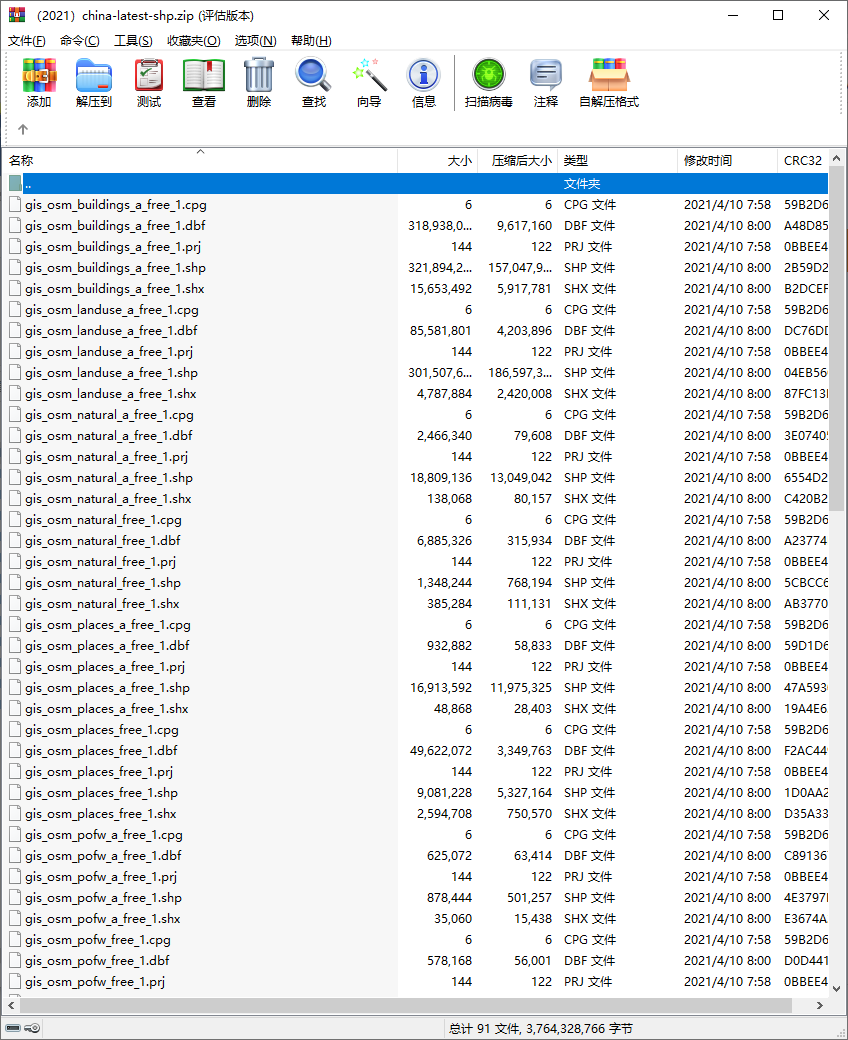Select gis_osm_places_free_1.cpg file
The height and width of the screenshot is (1040, 848).
416,730
